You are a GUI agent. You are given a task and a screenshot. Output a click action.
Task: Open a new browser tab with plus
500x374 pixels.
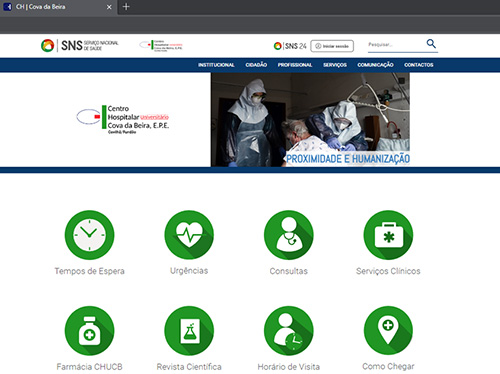point(126,7)
